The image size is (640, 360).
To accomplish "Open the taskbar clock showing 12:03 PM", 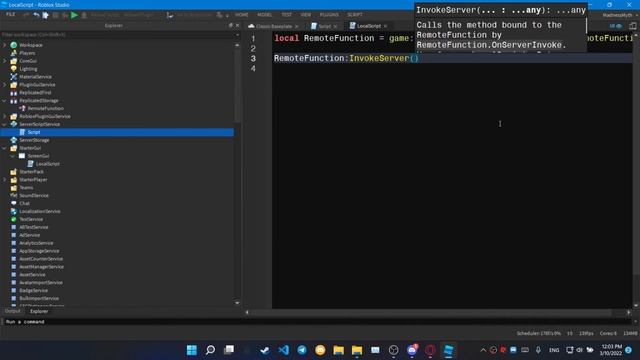I will (x=611, y=350).
